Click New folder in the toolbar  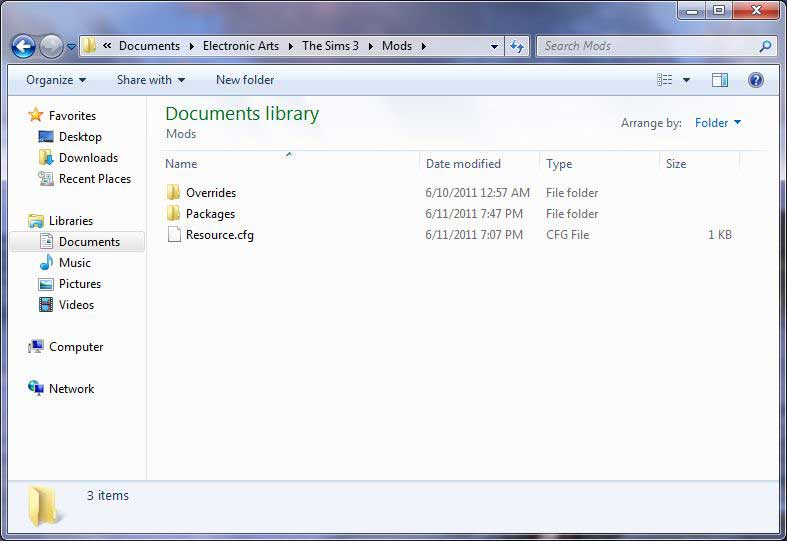pos(245,80)
